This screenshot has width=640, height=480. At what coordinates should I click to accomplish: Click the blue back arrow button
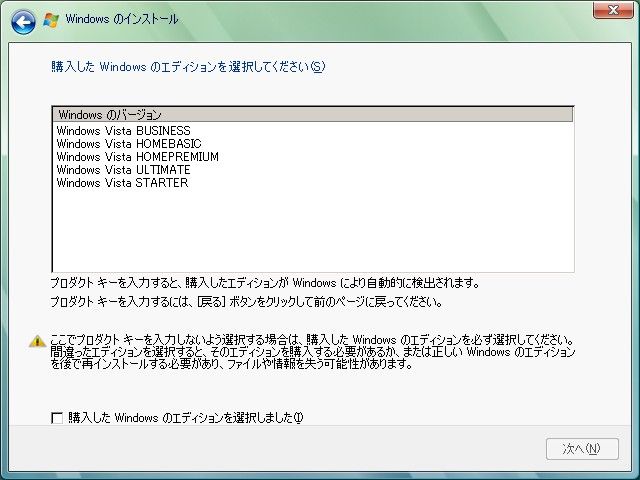(22, 20)
